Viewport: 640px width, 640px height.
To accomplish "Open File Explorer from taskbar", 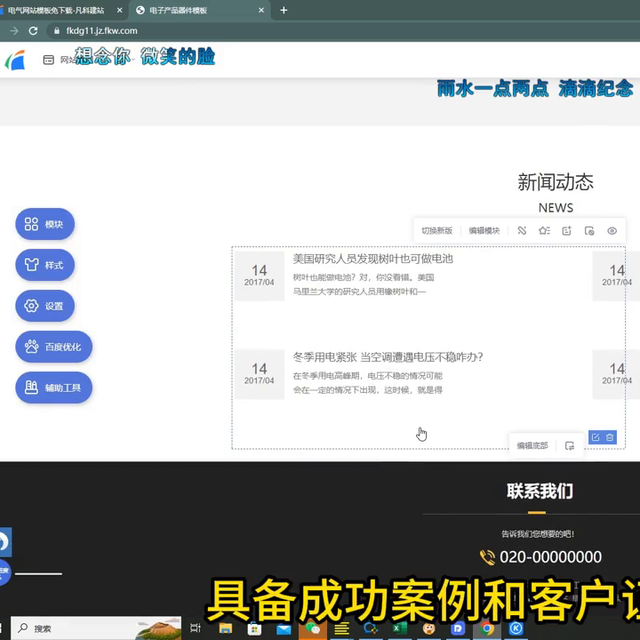I will coord(225,628).
